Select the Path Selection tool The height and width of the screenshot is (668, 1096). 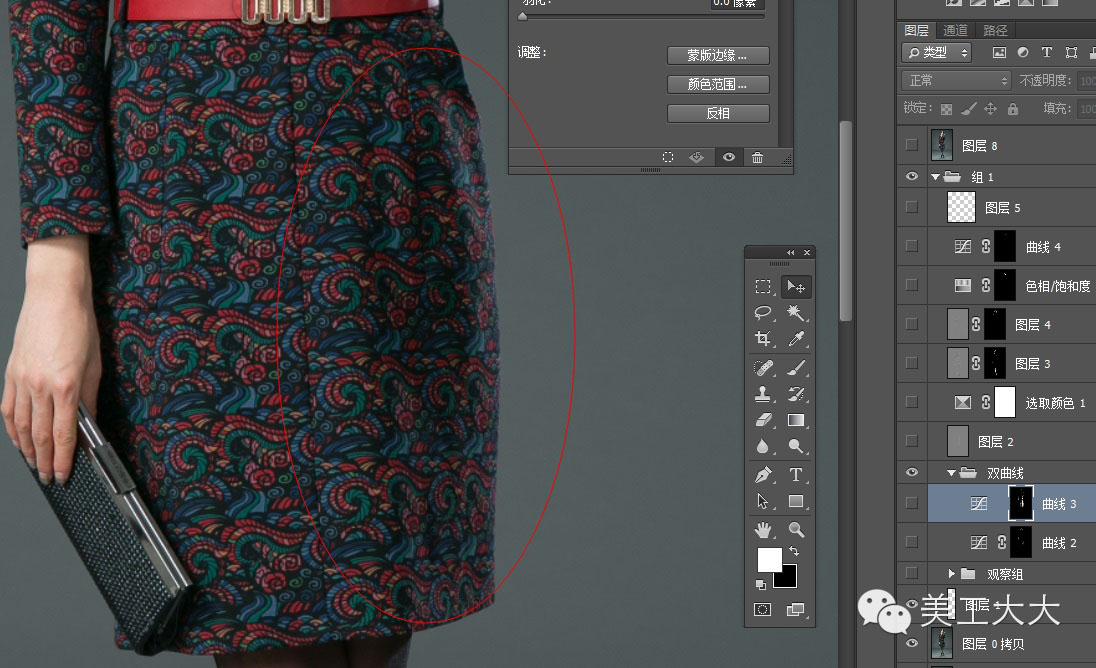tap(763, 501)
